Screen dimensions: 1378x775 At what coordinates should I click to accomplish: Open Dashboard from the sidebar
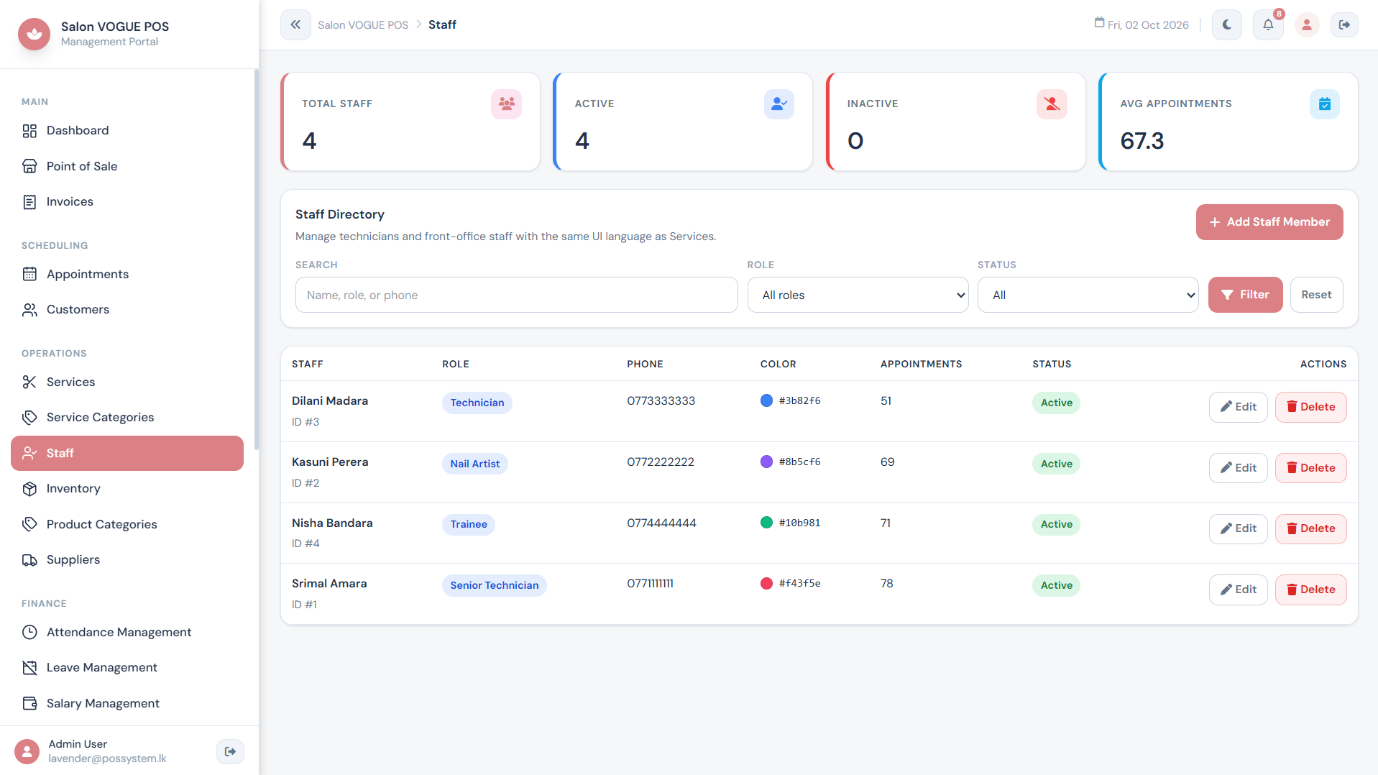click(x=127, y=130)
